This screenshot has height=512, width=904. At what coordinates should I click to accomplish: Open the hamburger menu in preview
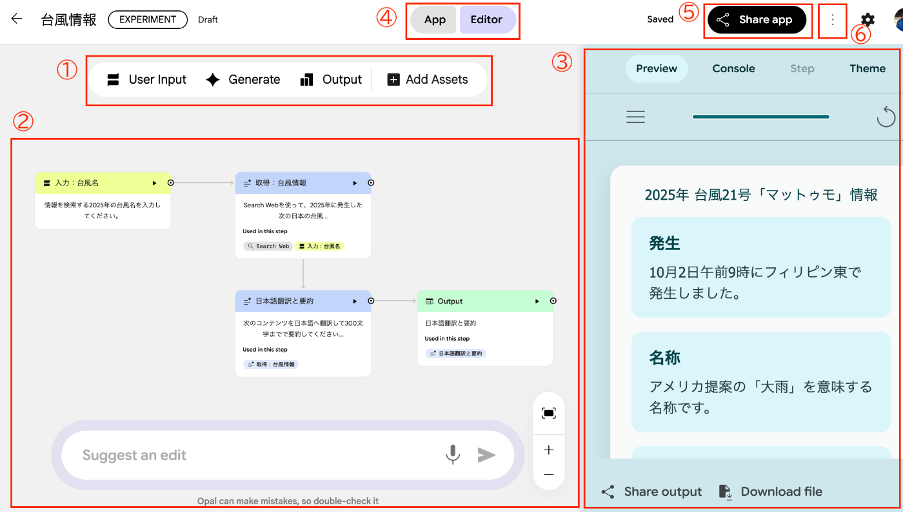coord(635,117)
